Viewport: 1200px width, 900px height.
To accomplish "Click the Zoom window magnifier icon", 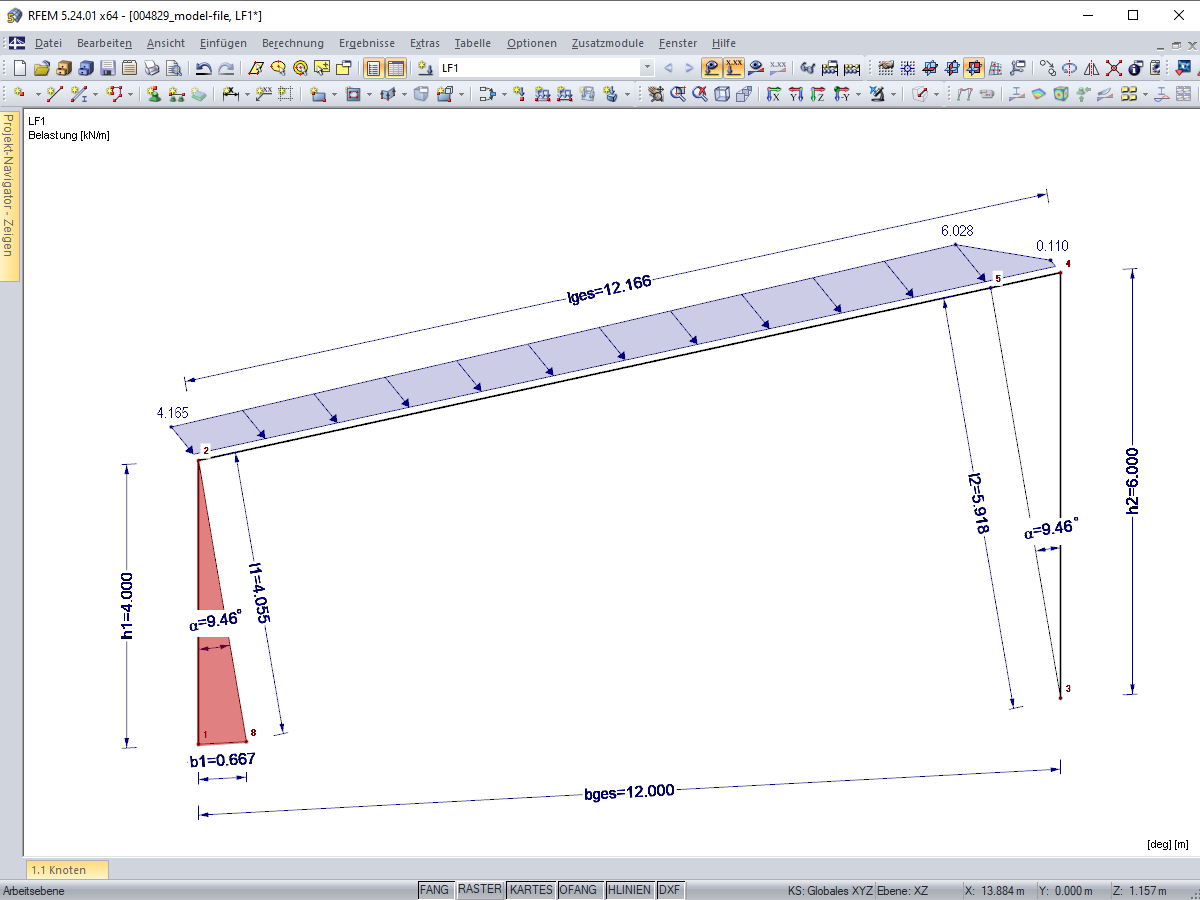I will click(x=678, y=94).
